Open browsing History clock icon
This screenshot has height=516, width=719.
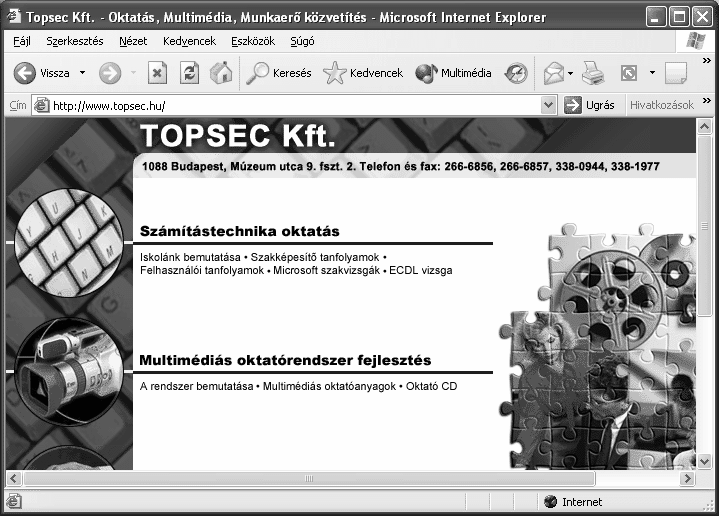(x=516, y=73)
